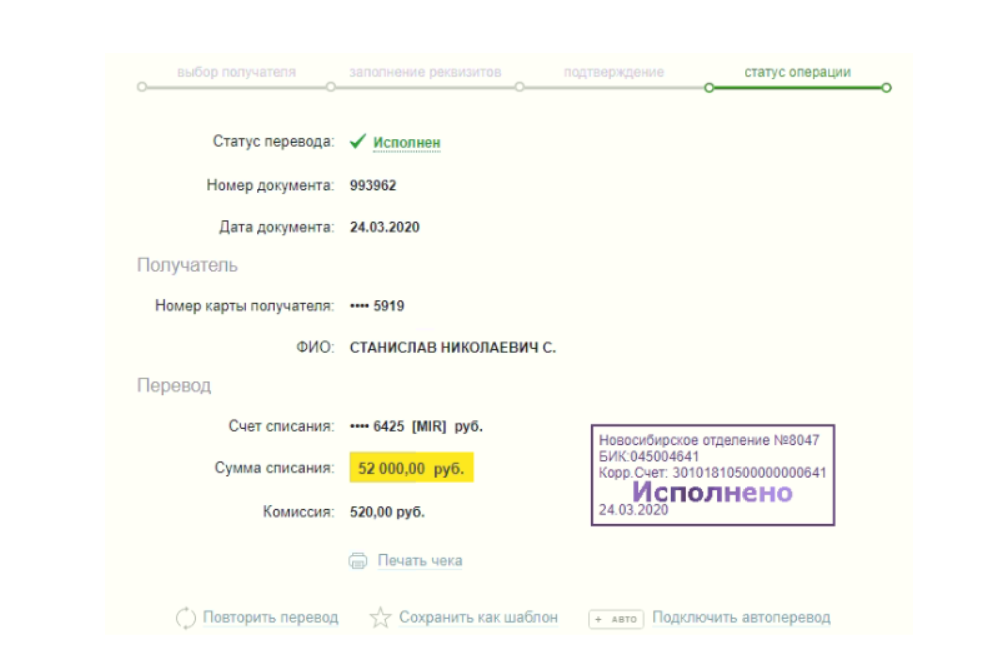Click the Получатель section heading
Image resolution: width=991 pixels, height=667 pixels.
coord(187,265)
